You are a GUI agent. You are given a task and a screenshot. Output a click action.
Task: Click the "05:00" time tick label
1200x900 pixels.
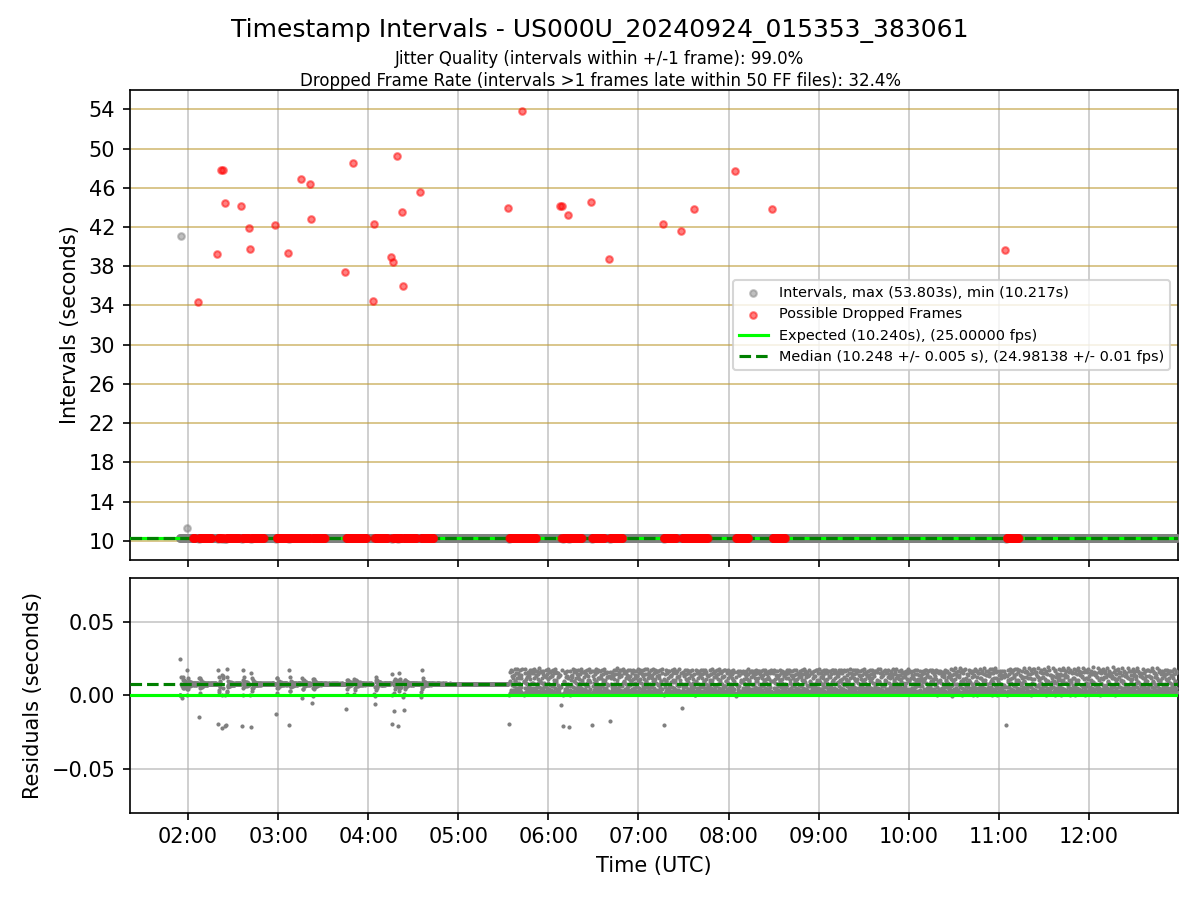[458, 835]
